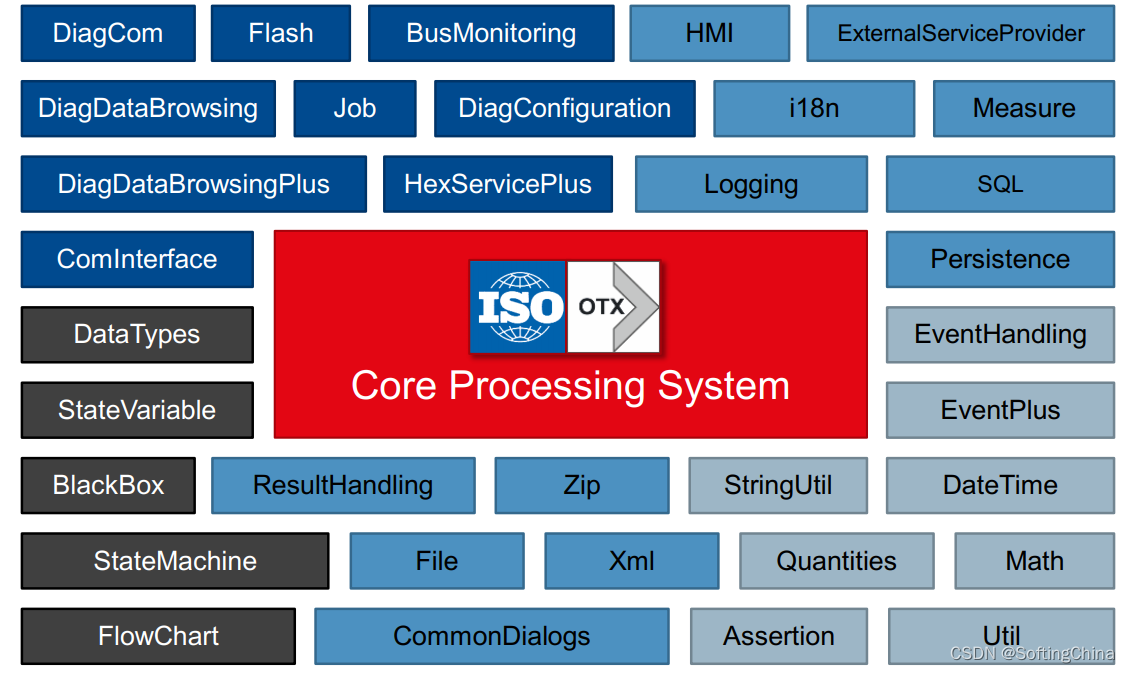The image size is (1130, 673).
Task: Click the CSDN @SoftingChina watermark
Action: 1032,654
